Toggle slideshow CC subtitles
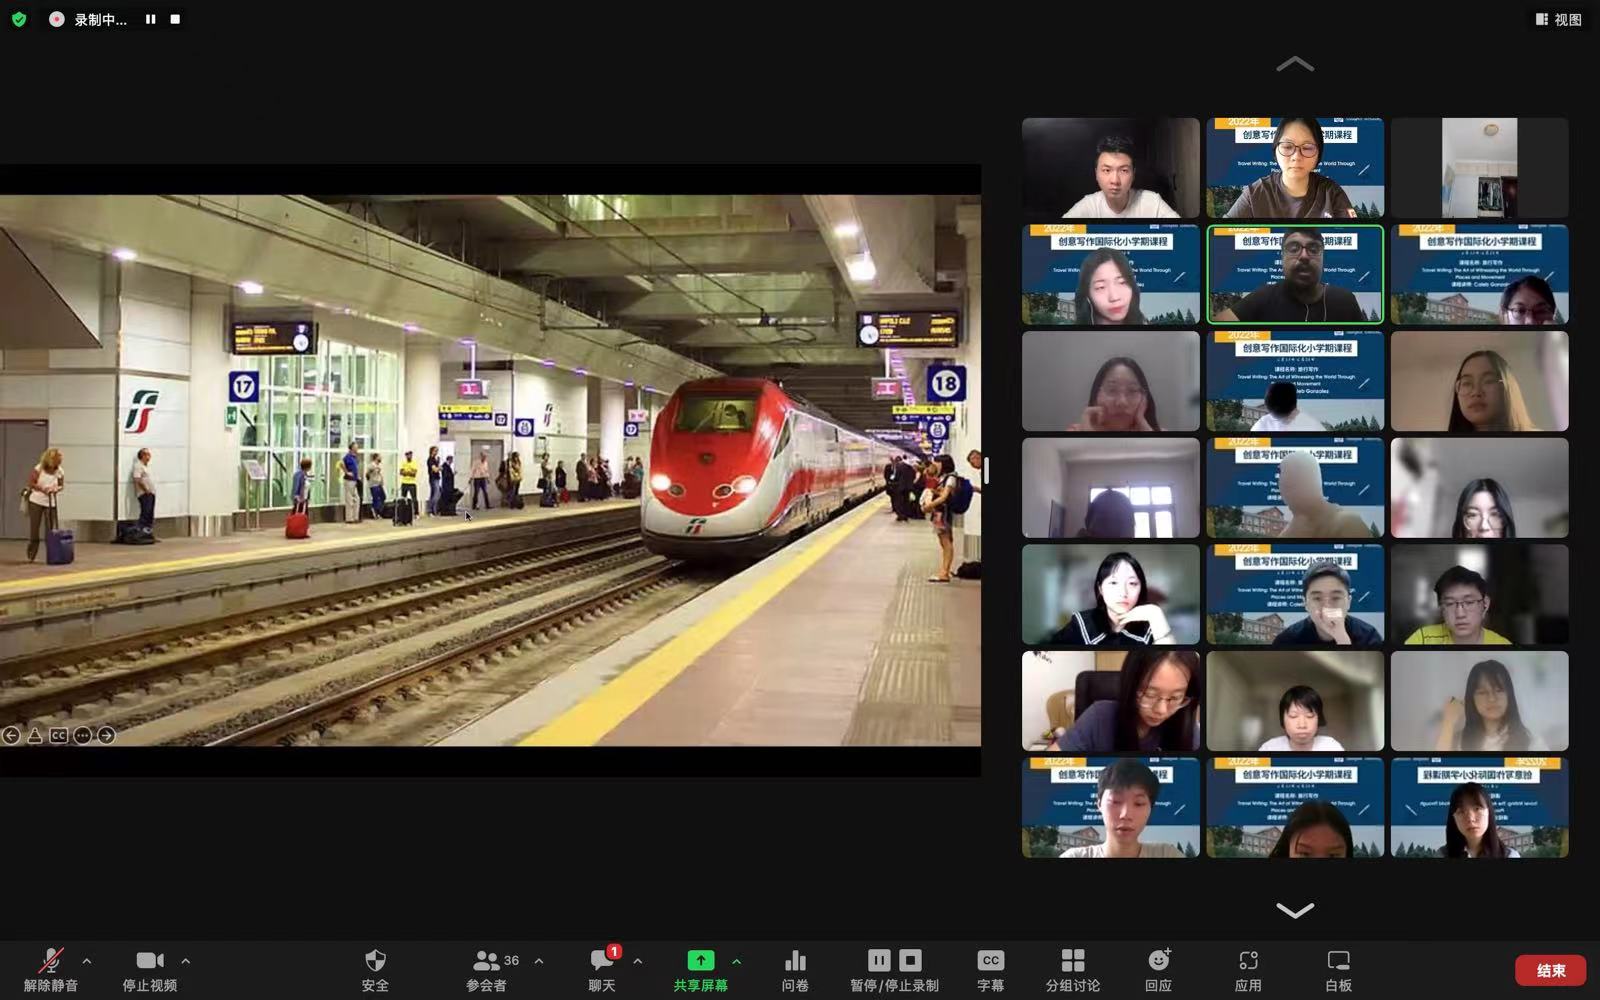The height and width of the screenshot is (1000, 1600). [59, 735]
